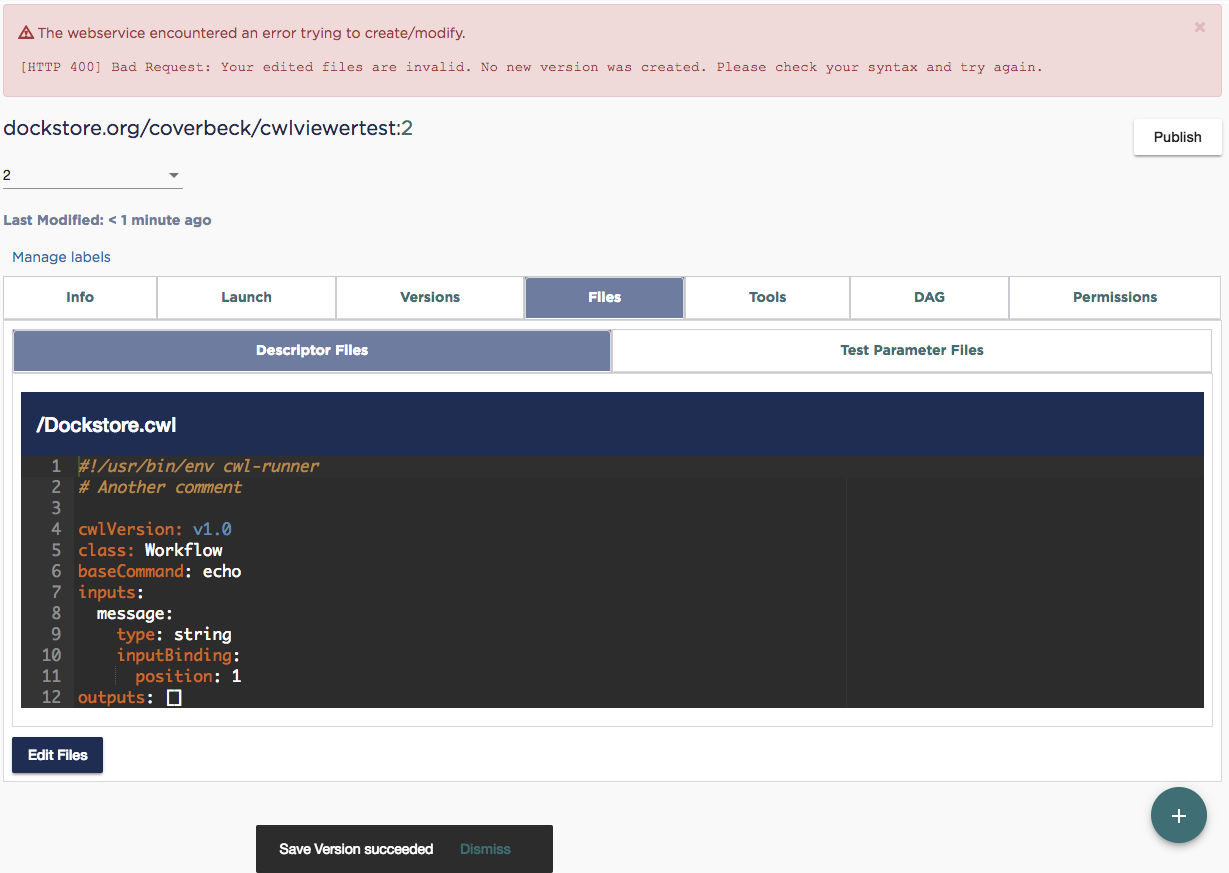
Task: Click the 'position: 1' line
Action: pyautogui.click(x=188, y=676)
